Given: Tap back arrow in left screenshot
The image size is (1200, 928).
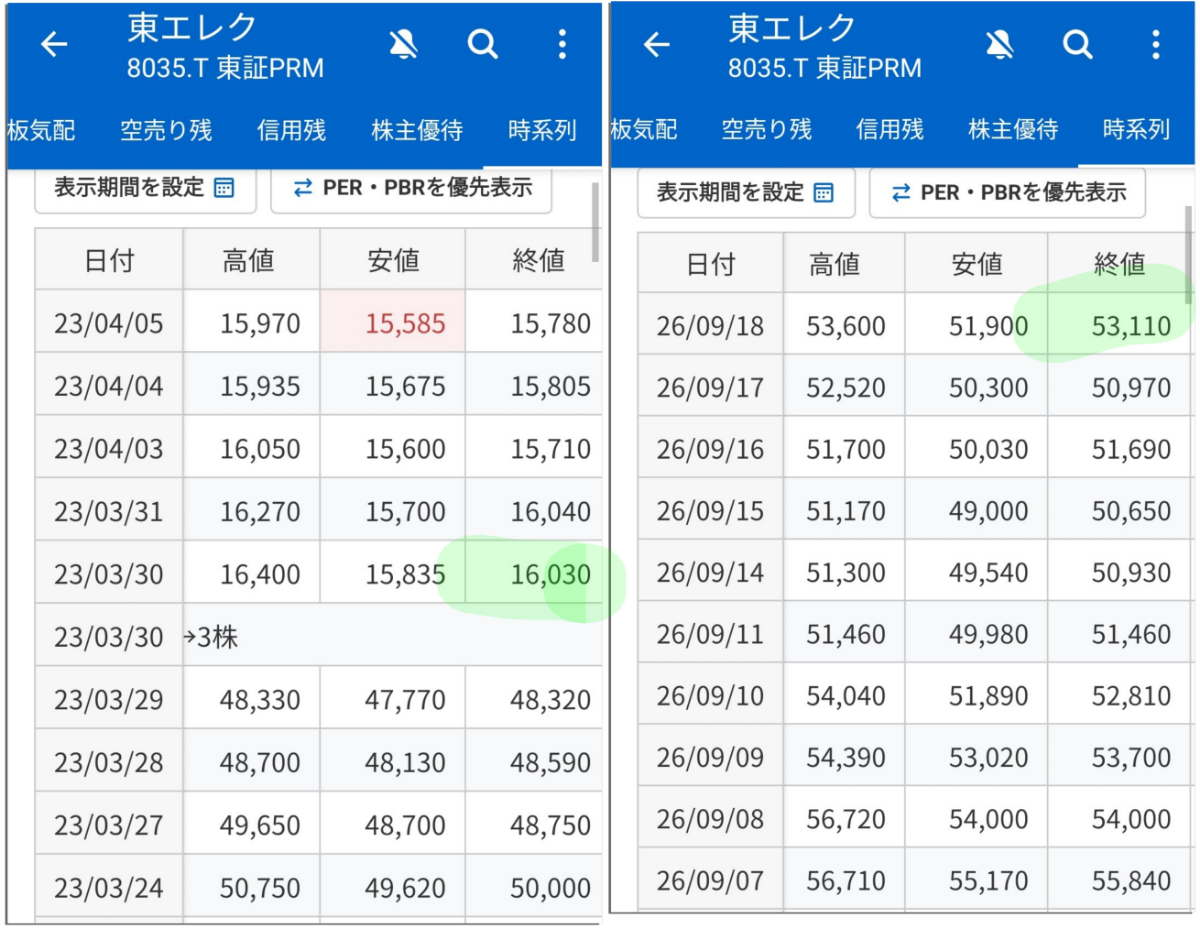Looking at the screenshot, I should pos(53,44).
